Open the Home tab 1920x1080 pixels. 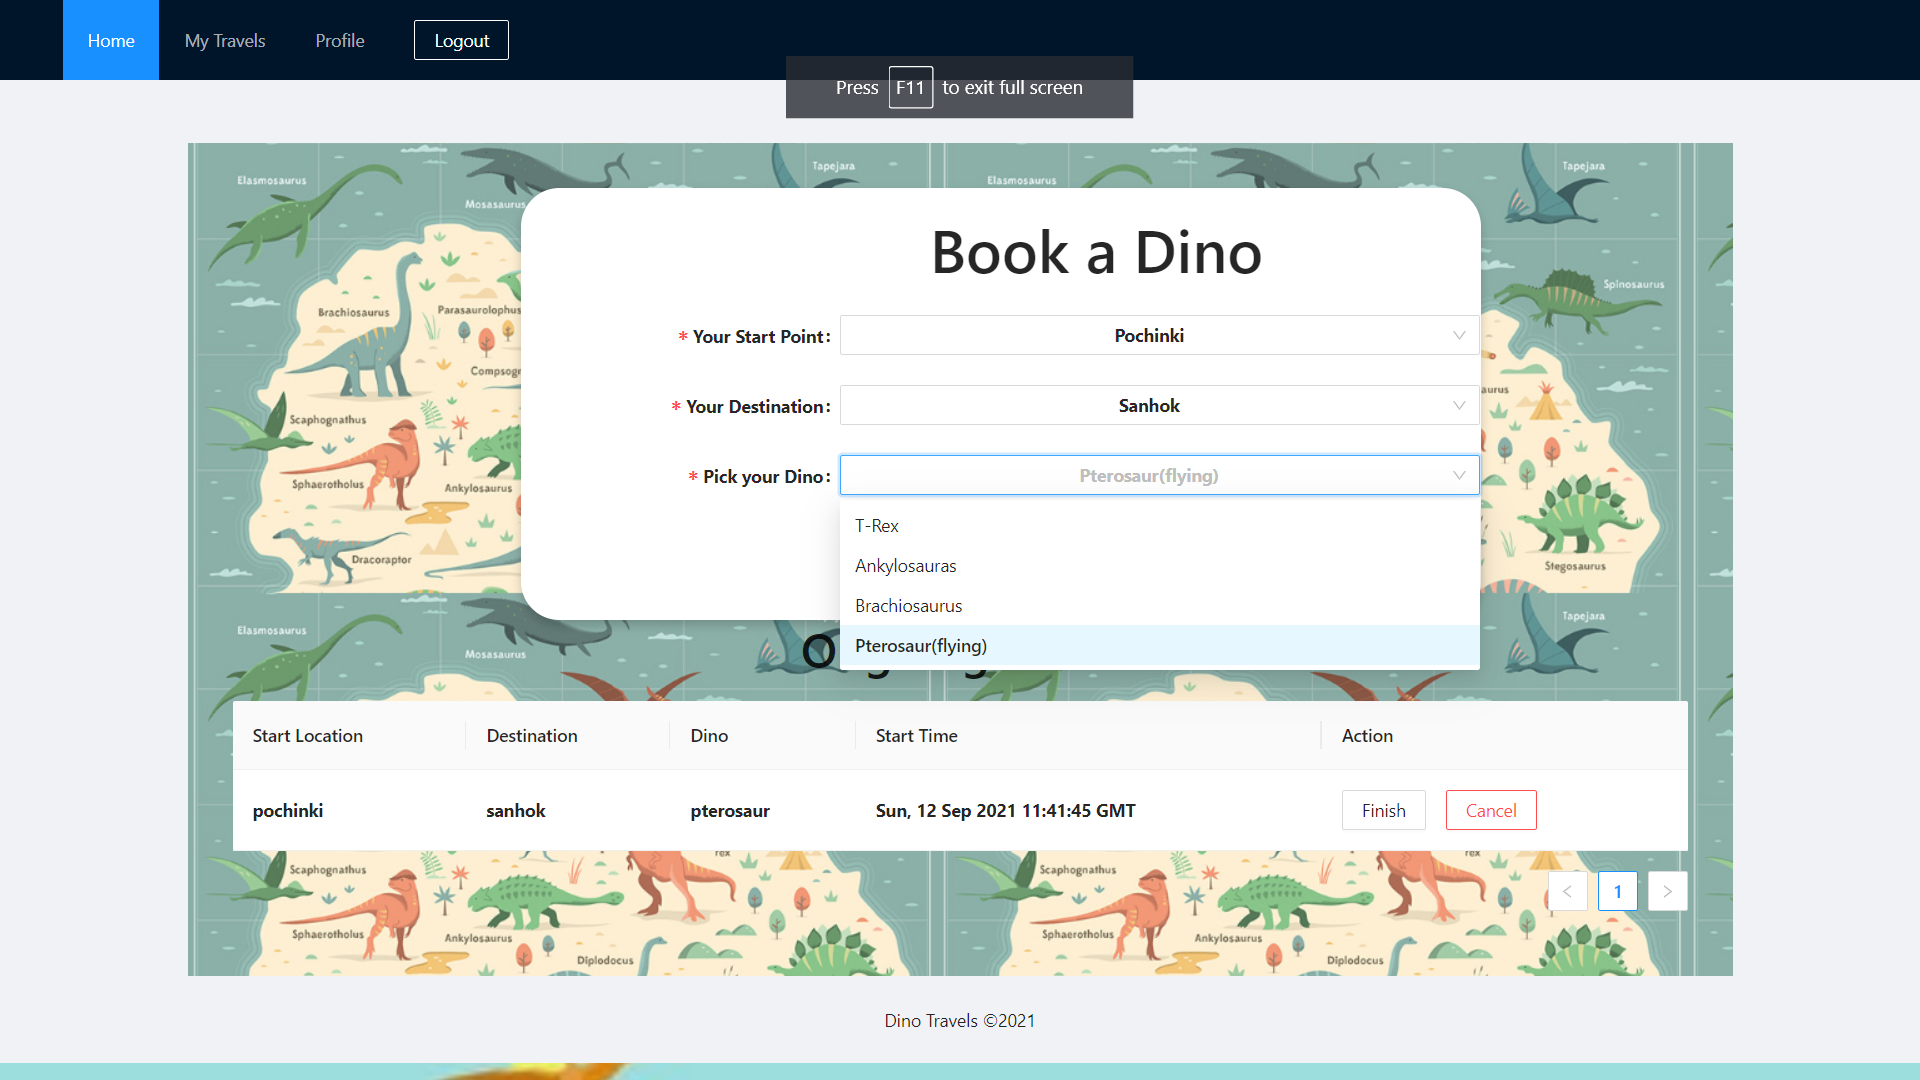(111, 41)
